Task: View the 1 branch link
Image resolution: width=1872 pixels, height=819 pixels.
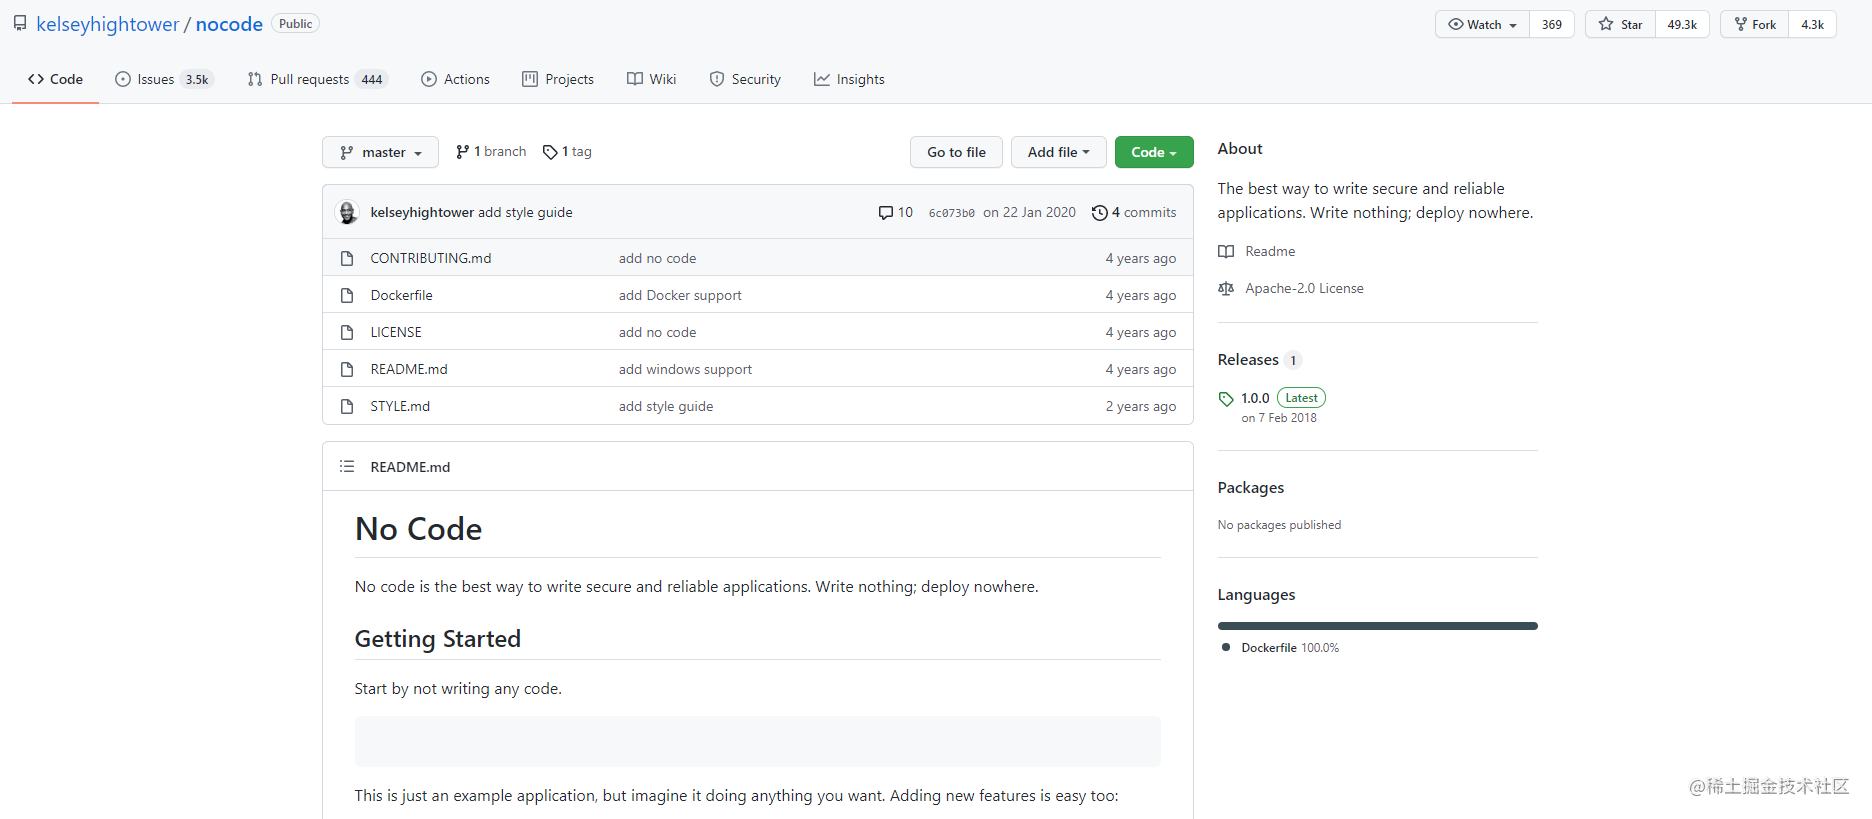Action: tap(491, 151)
